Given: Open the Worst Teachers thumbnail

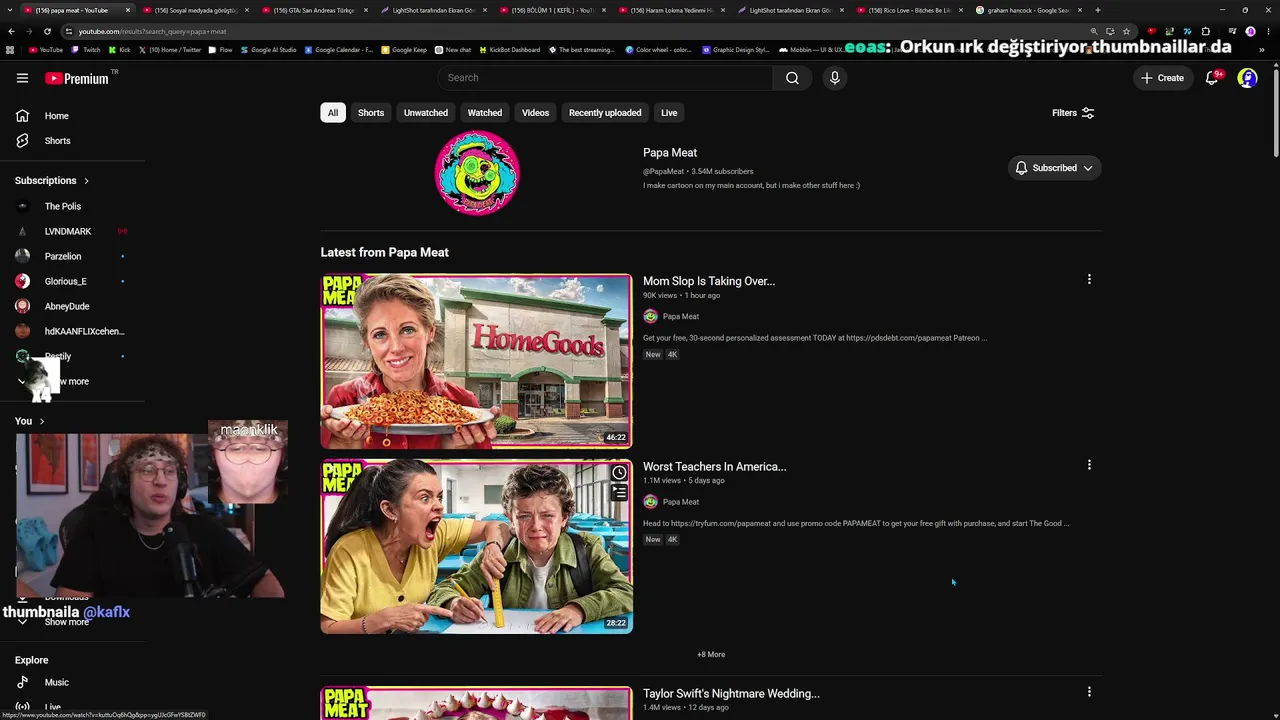Looking at the screenshot, I should pos(476,546).
